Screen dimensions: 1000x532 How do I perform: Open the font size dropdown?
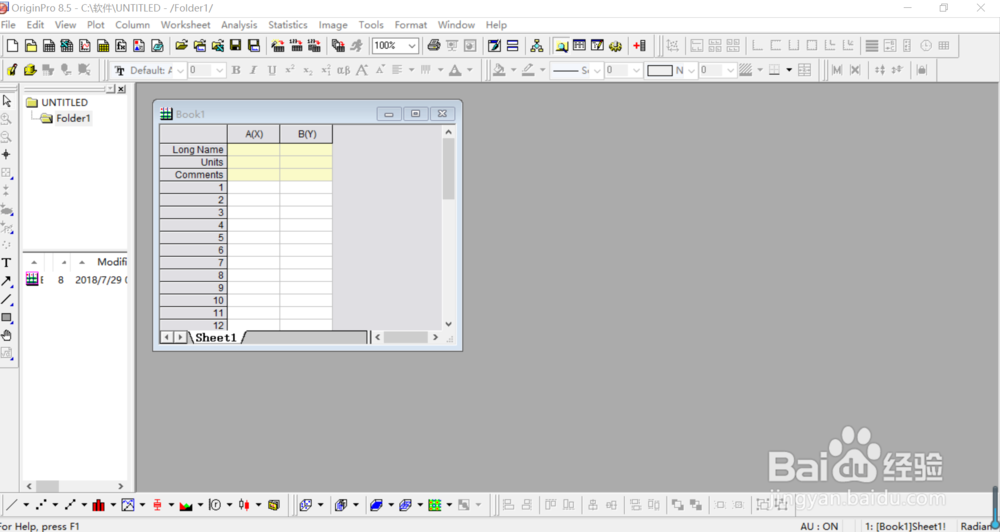pos(219,70)
